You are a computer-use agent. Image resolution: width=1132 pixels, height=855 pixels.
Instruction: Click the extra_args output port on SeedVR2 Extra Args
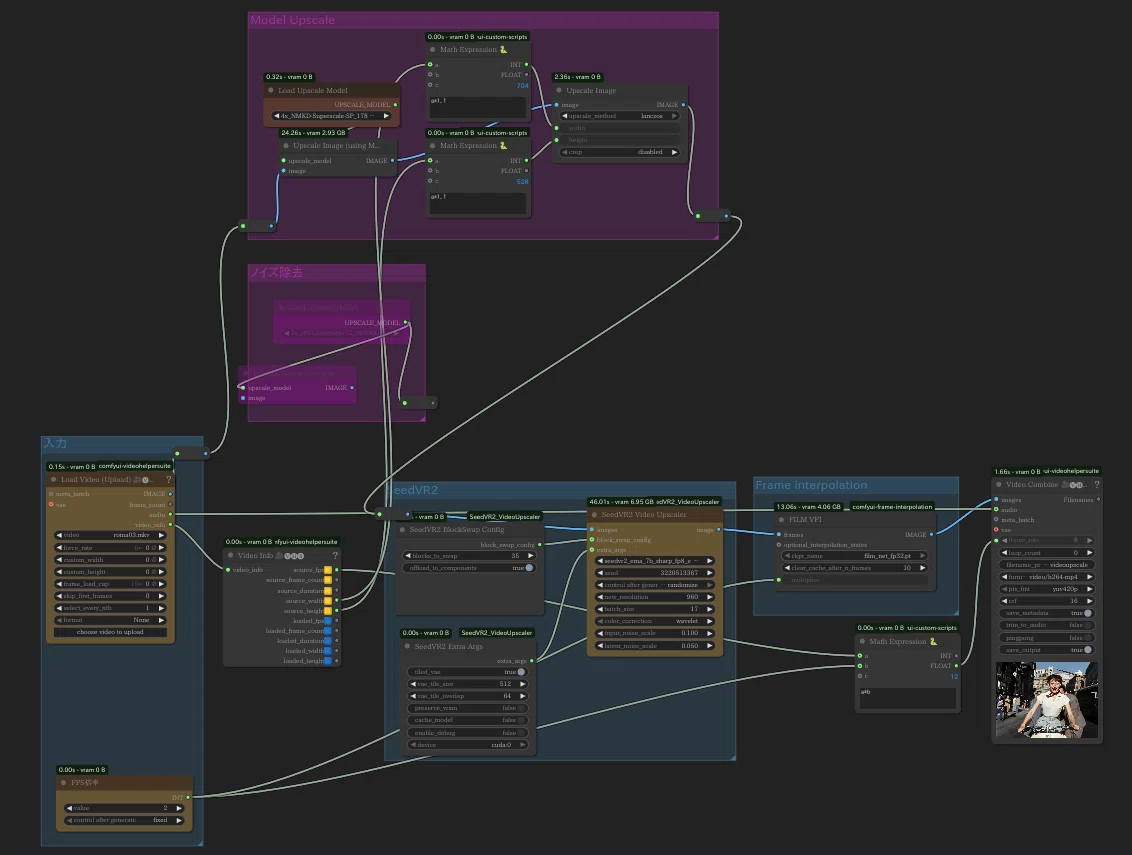(x=532, y=661)
